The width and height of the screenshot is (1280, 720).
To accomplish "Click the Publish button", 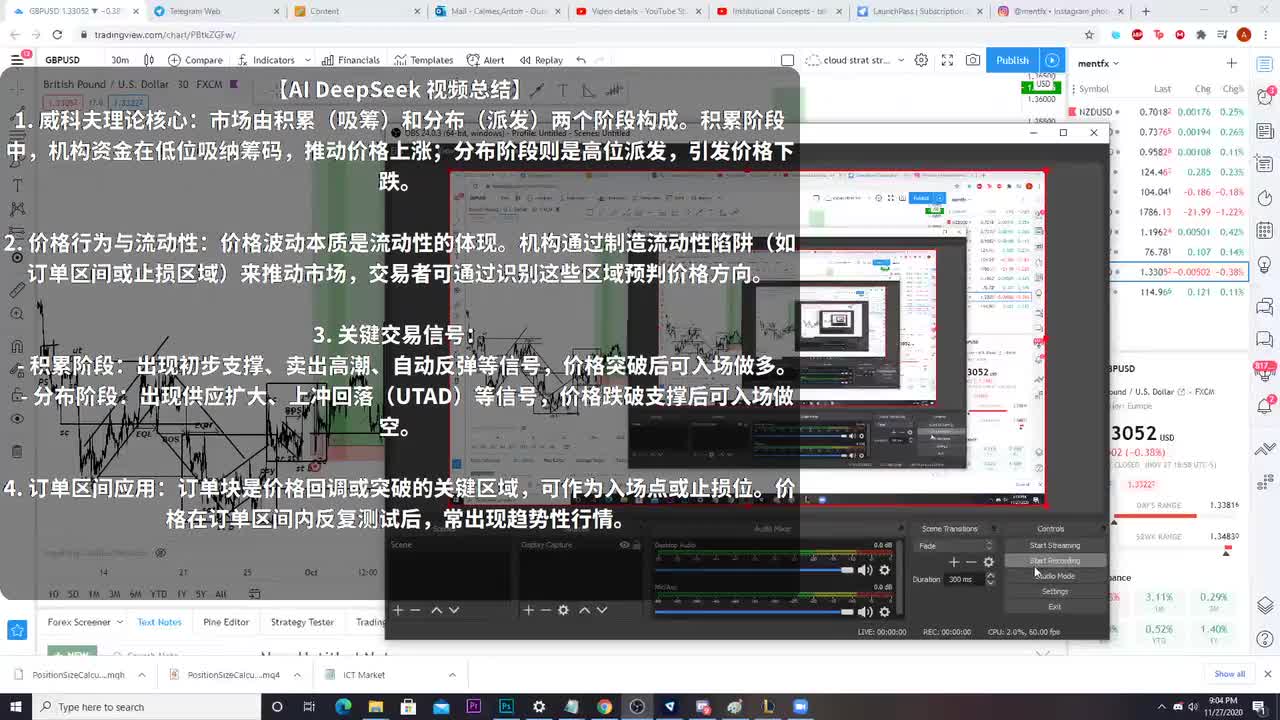I will 1012,60.
